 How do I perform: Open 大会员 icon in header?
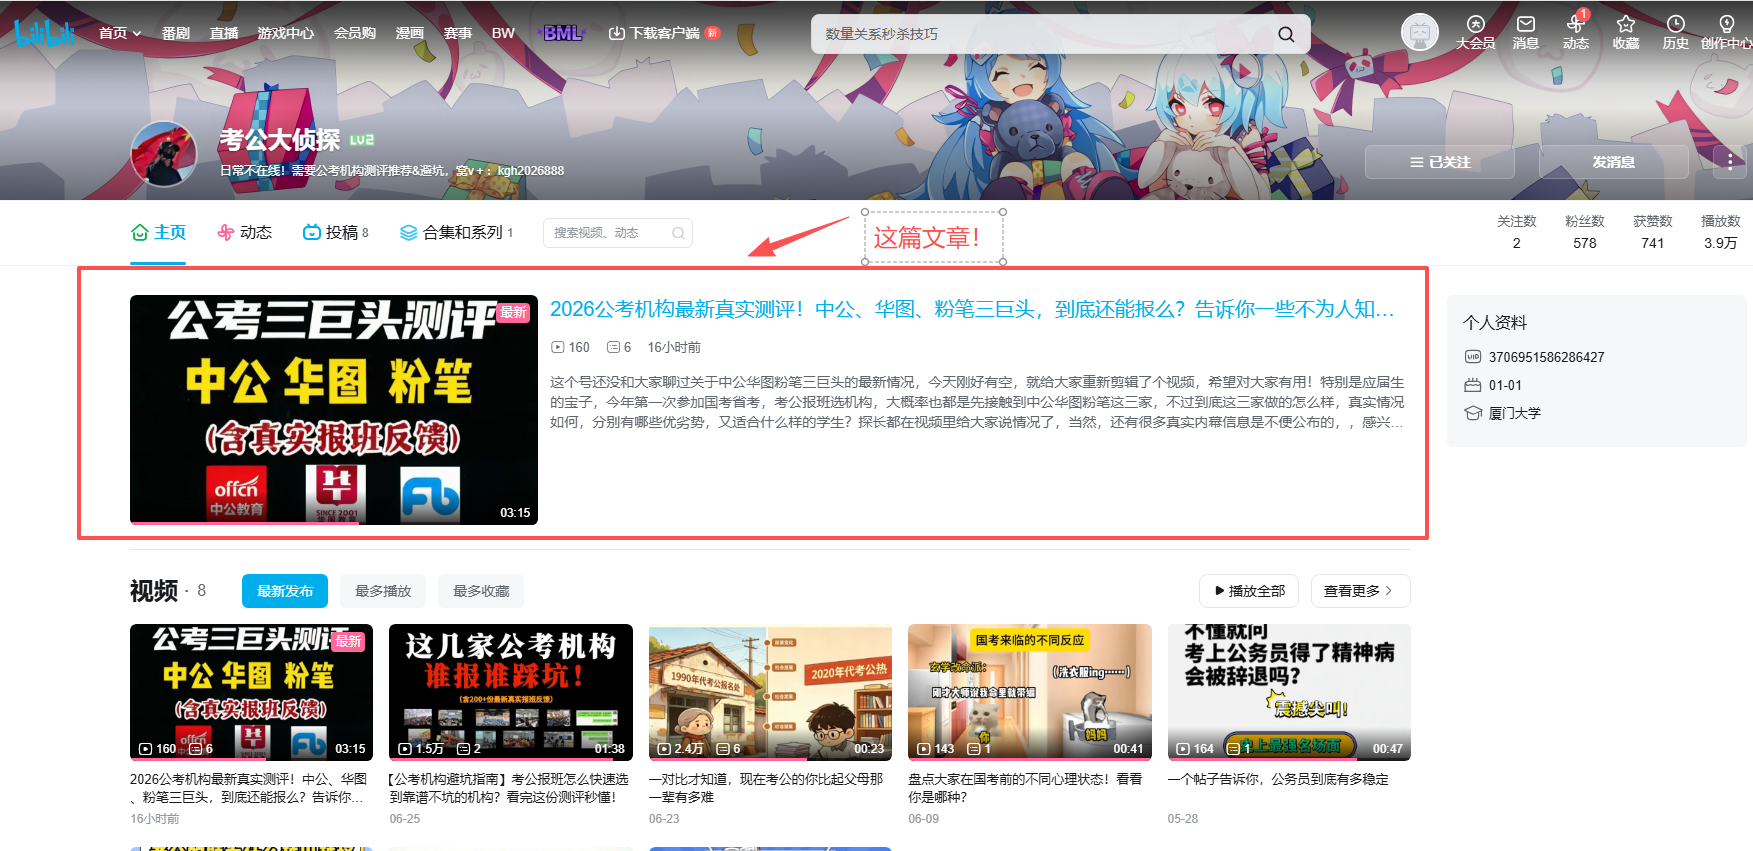tap(1475, 32)
